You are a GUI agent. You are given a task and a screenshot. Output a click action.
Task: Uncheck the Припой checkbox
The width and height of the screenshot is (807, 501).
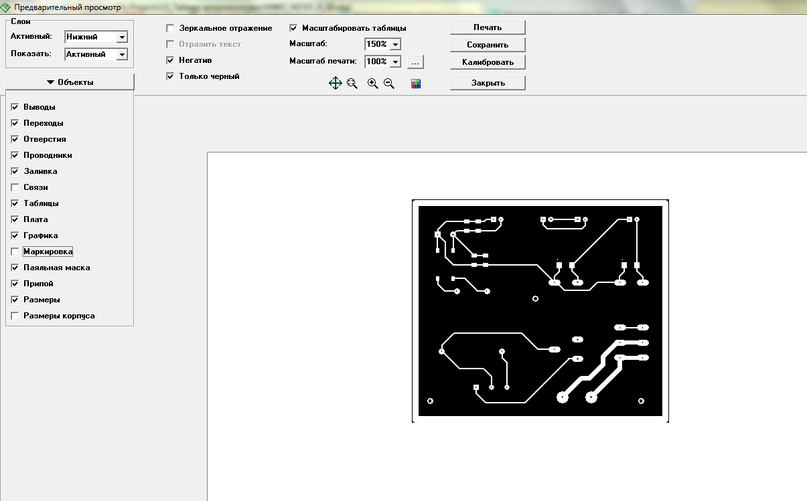[14, 284]
